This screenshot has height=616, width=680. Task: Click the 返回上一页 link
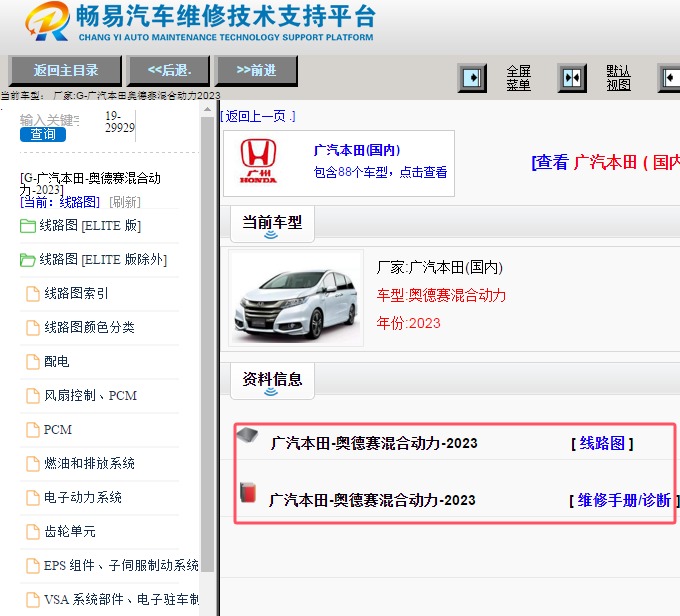pyautogui.click(x=258, y=116)
